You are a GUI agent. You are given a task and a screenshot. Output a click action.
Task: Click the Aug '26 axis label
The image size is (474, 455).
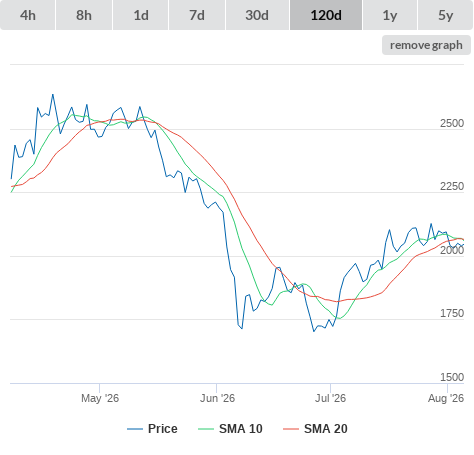[x=446, y=398]
